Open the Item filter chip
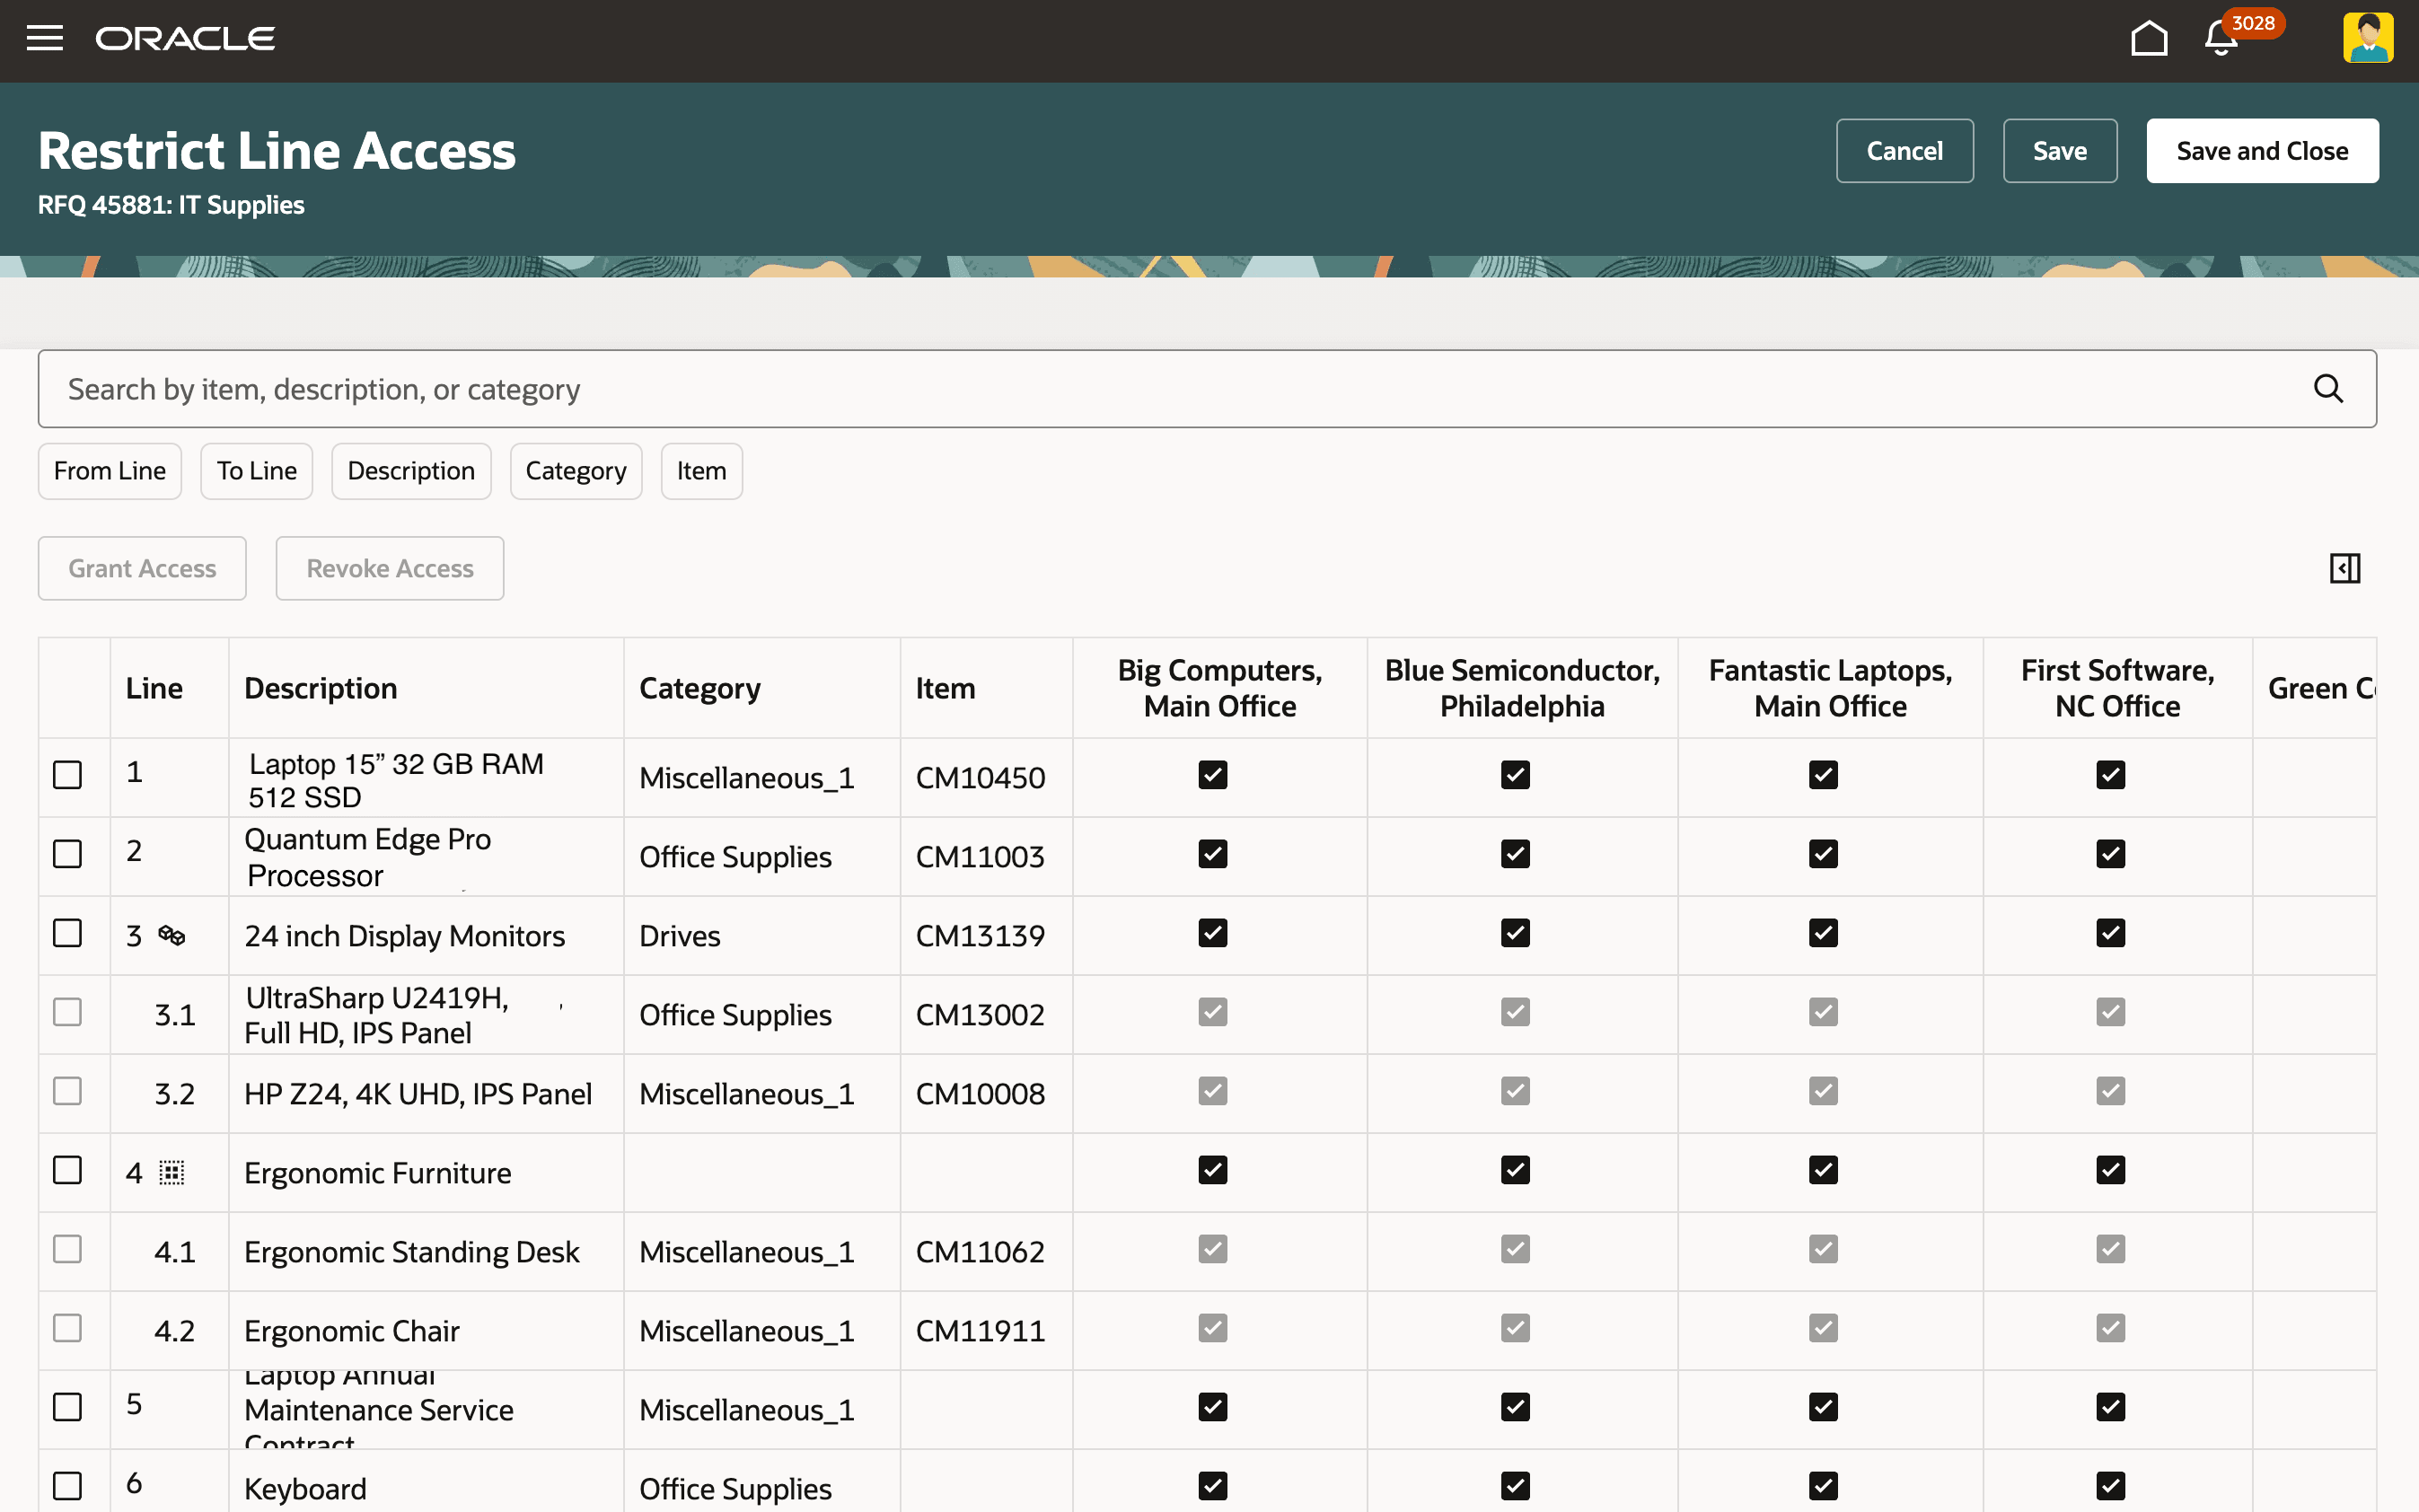This screenshot has width=2419, height=1512. tap(702, 471)
